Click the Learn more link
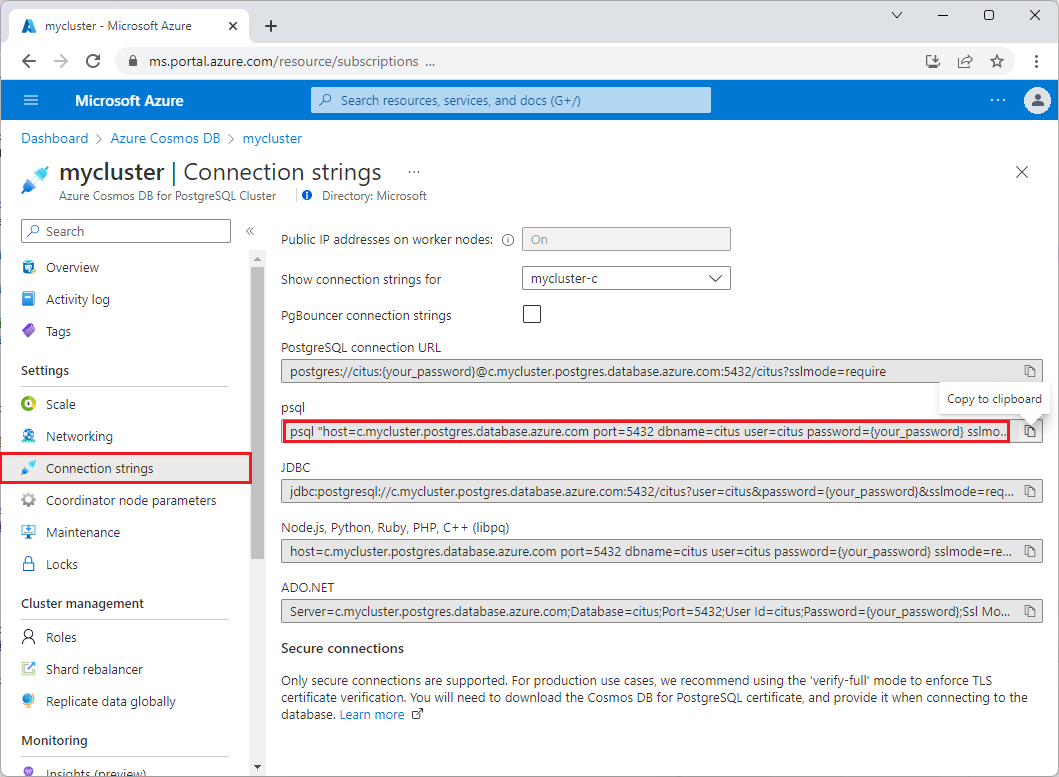 point(372,714)
